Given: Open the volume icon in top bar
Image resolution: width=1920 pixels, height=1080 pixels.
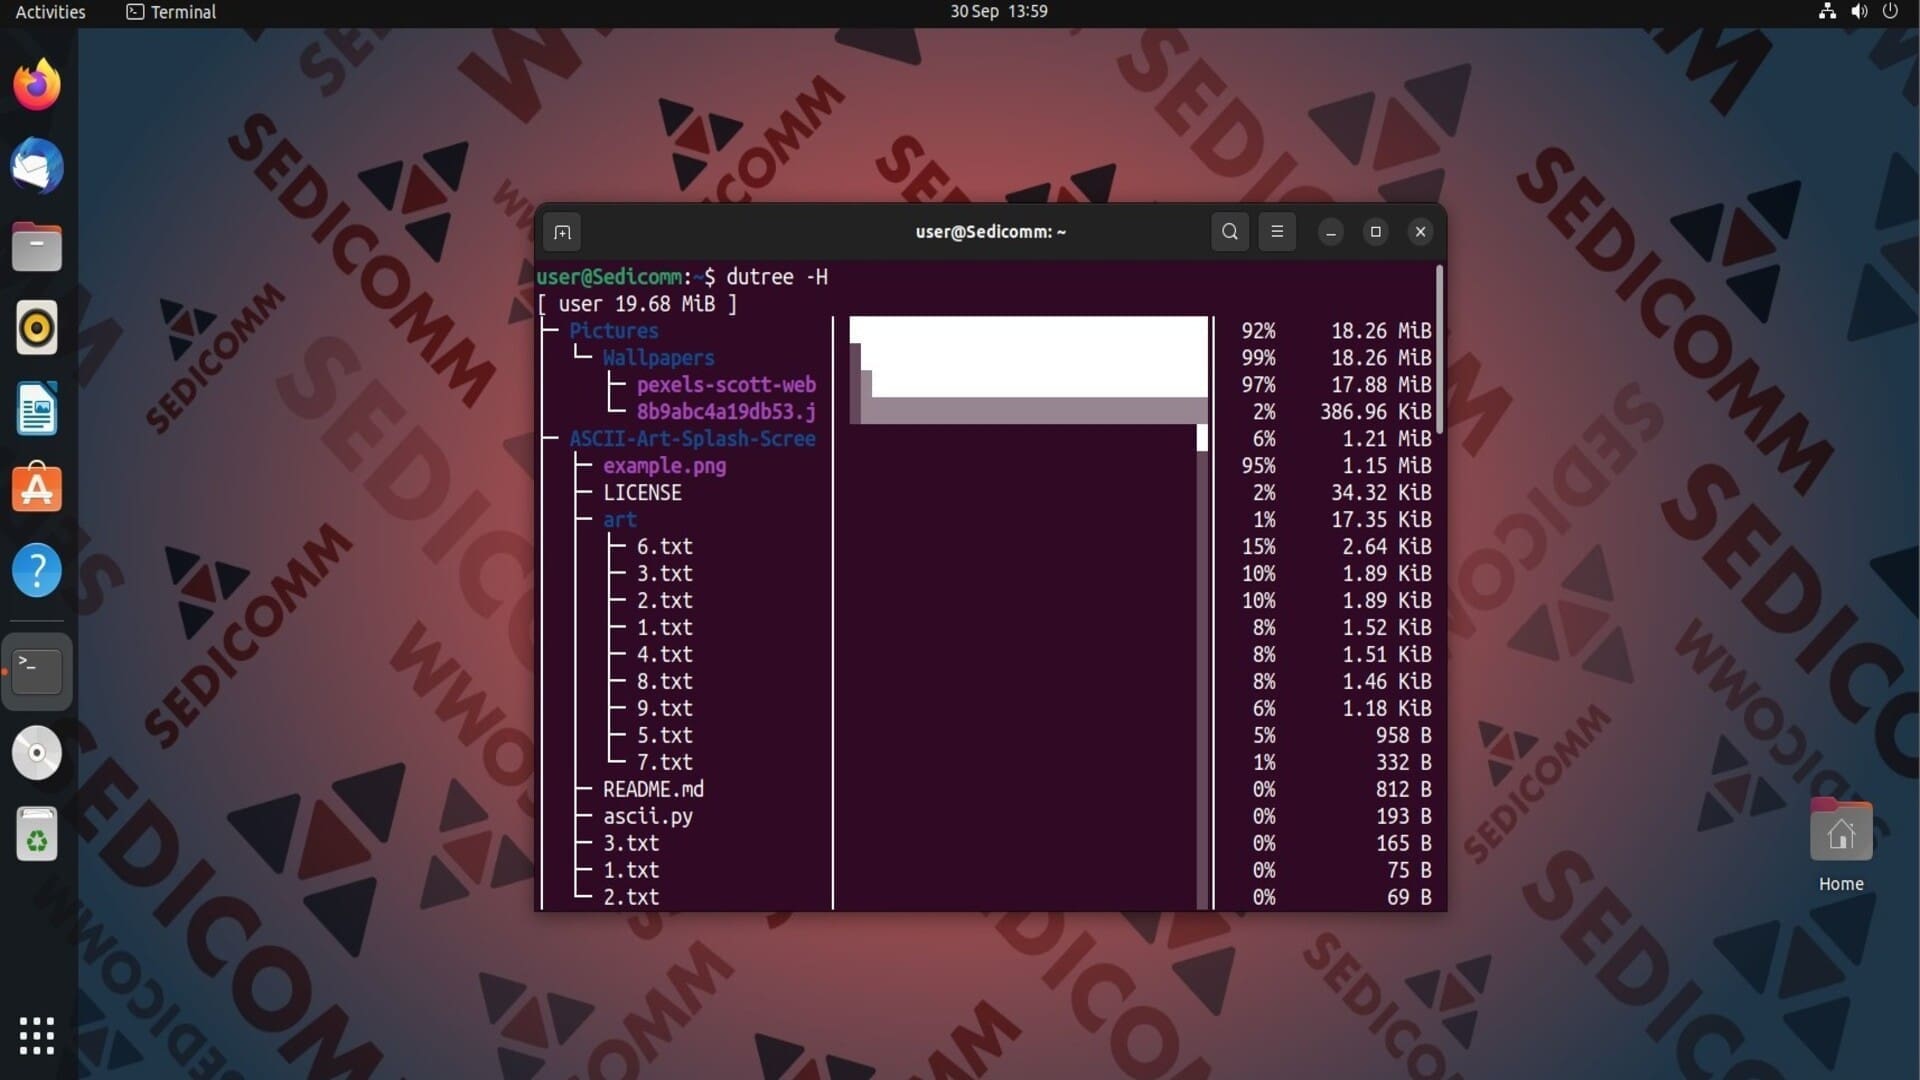Looking at the screenshot, I should [1859, 11].
